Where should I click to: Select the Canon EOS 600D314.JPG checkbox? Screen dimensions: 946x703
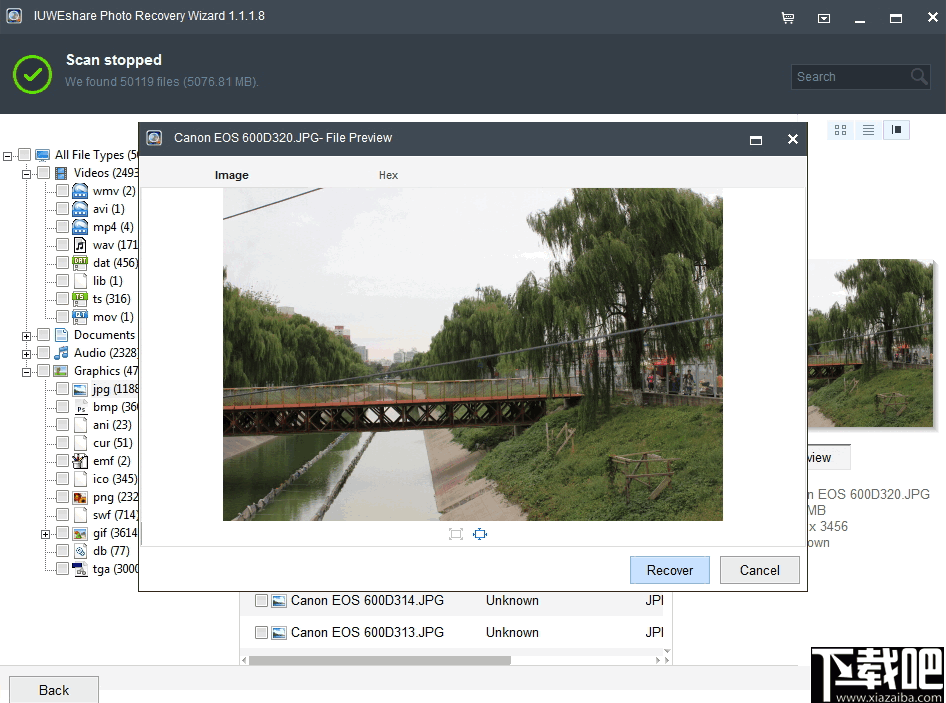263,600
